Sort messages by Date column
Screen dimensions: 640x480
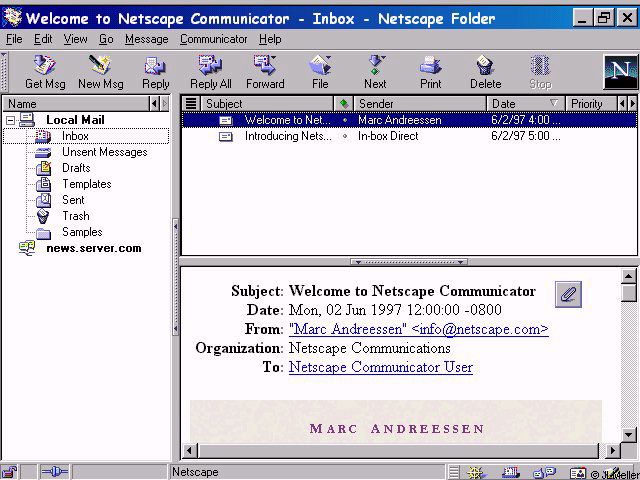coord(526,104)
